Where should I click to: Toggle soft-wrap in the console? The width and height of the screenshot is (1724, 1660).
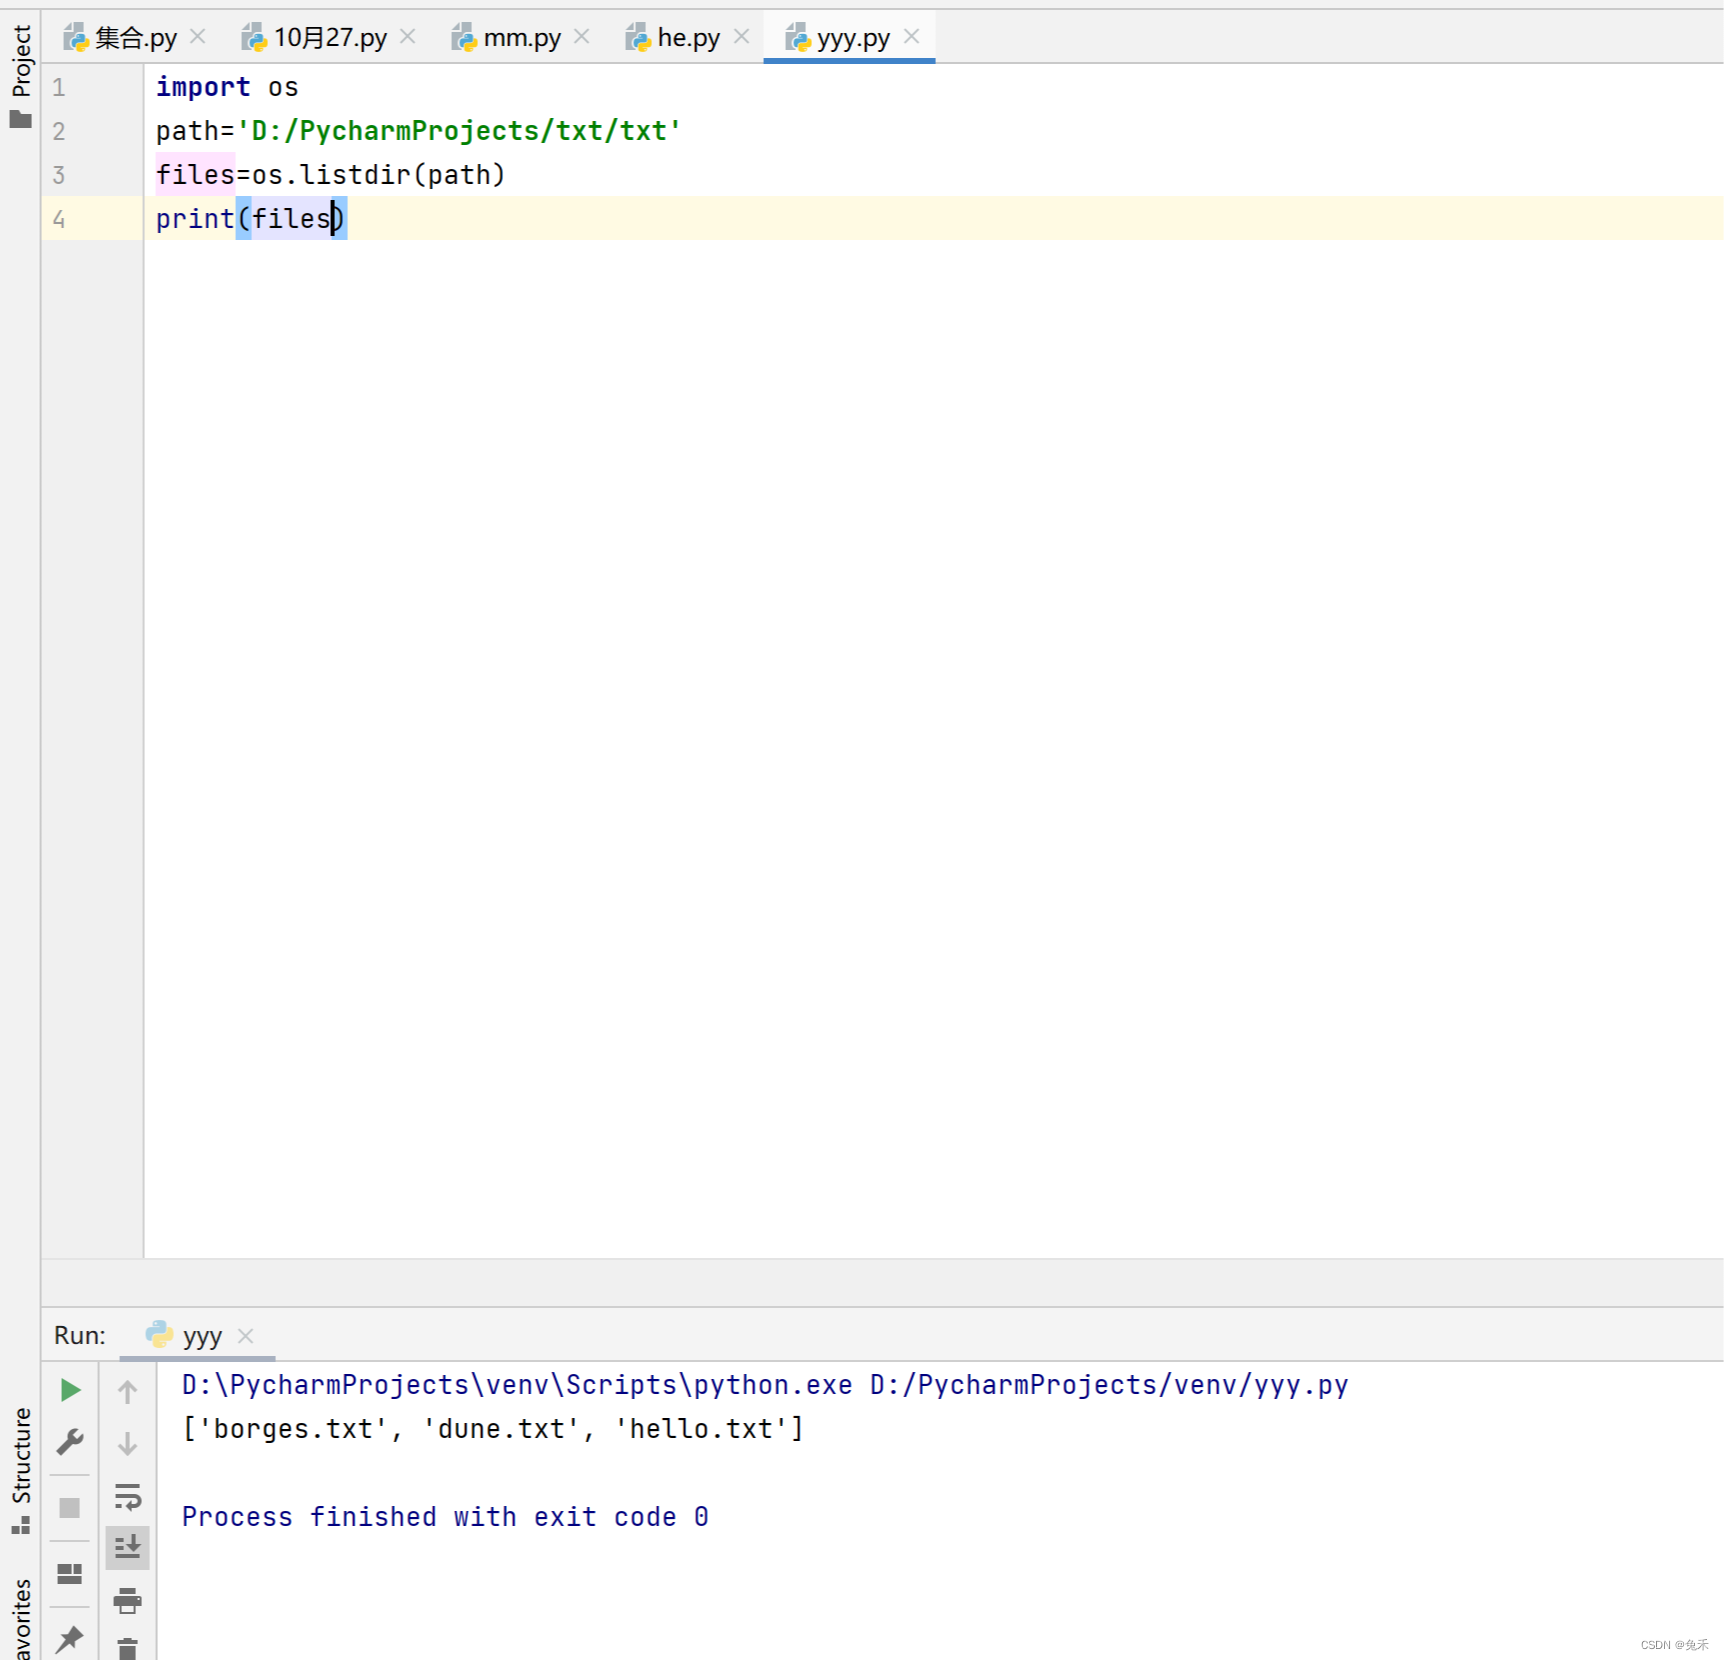click(128, 1496)
